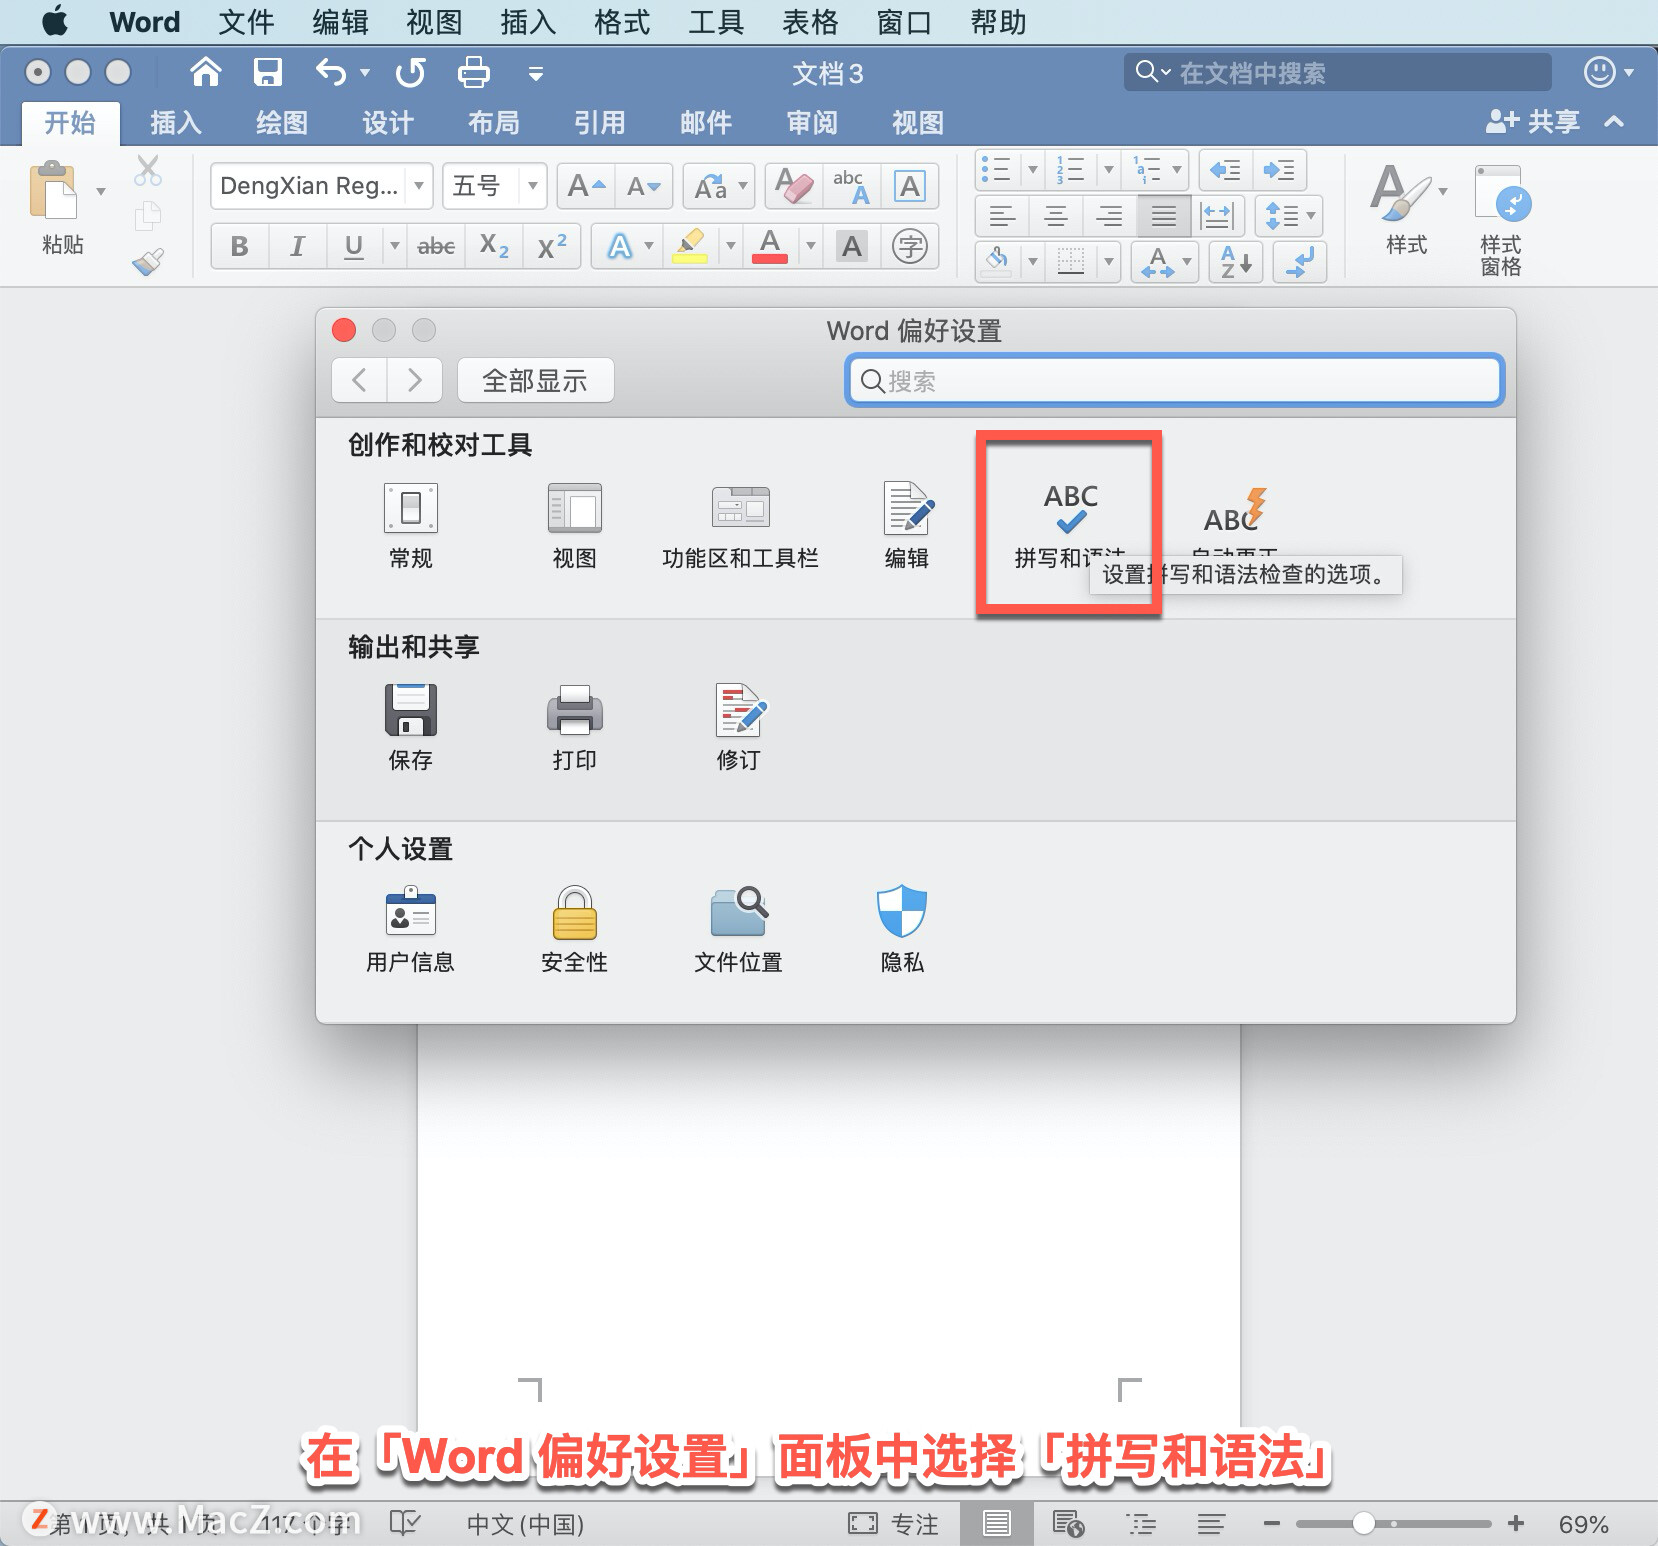The width and height of the screenshot is (1658, 1546).
Task: Align text left
Action: [x=1002, y=216]
